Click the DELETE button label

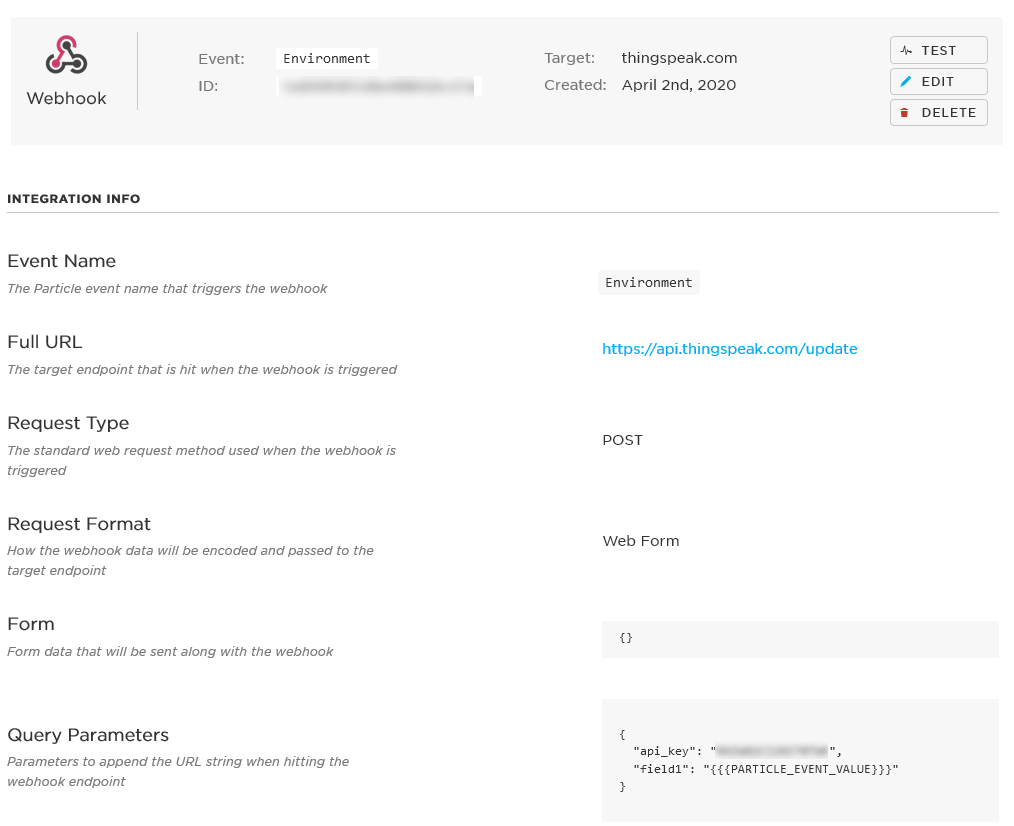point(949,113)
